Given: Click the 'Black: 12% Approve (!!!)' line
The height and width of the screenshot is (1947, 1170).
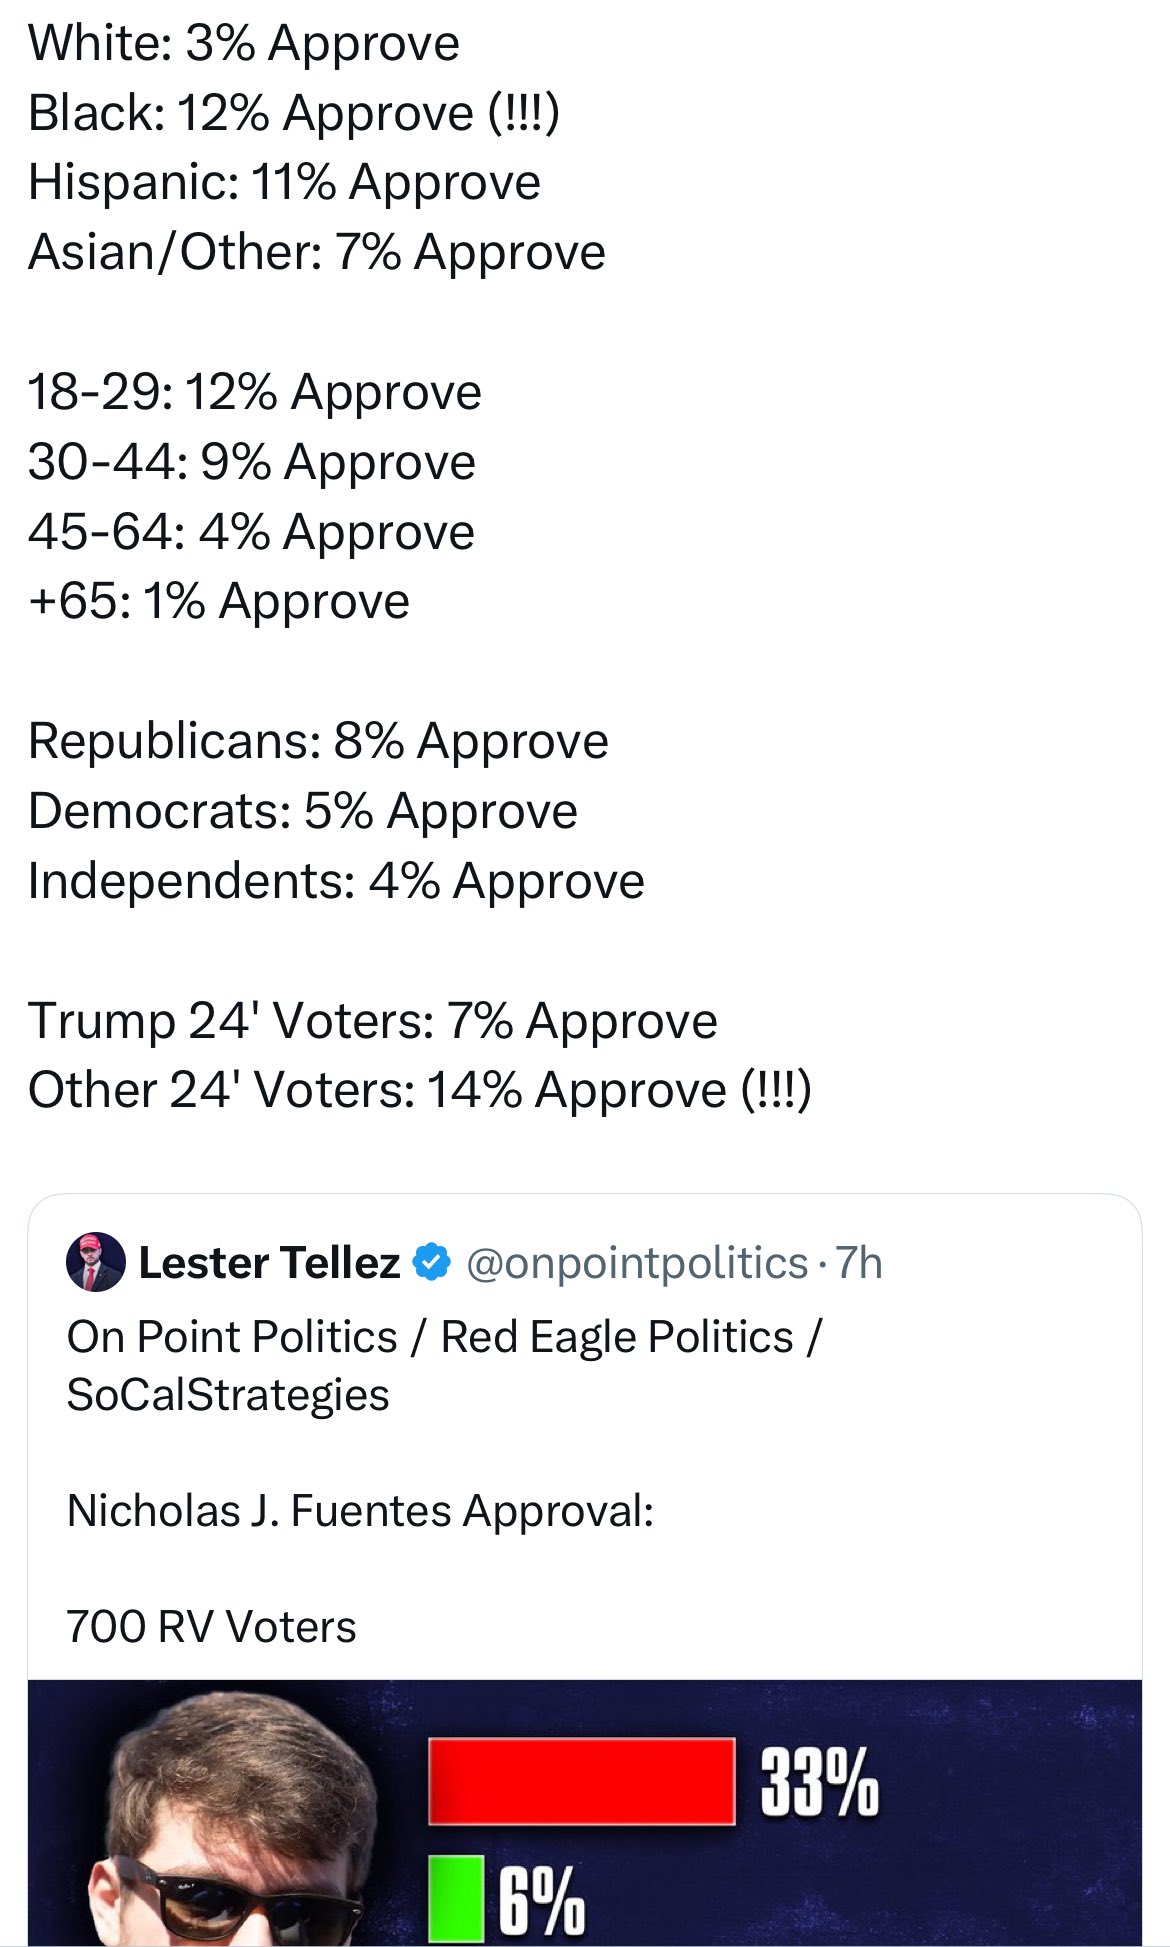Looking at the screenshot, I should tap(293, 112).
